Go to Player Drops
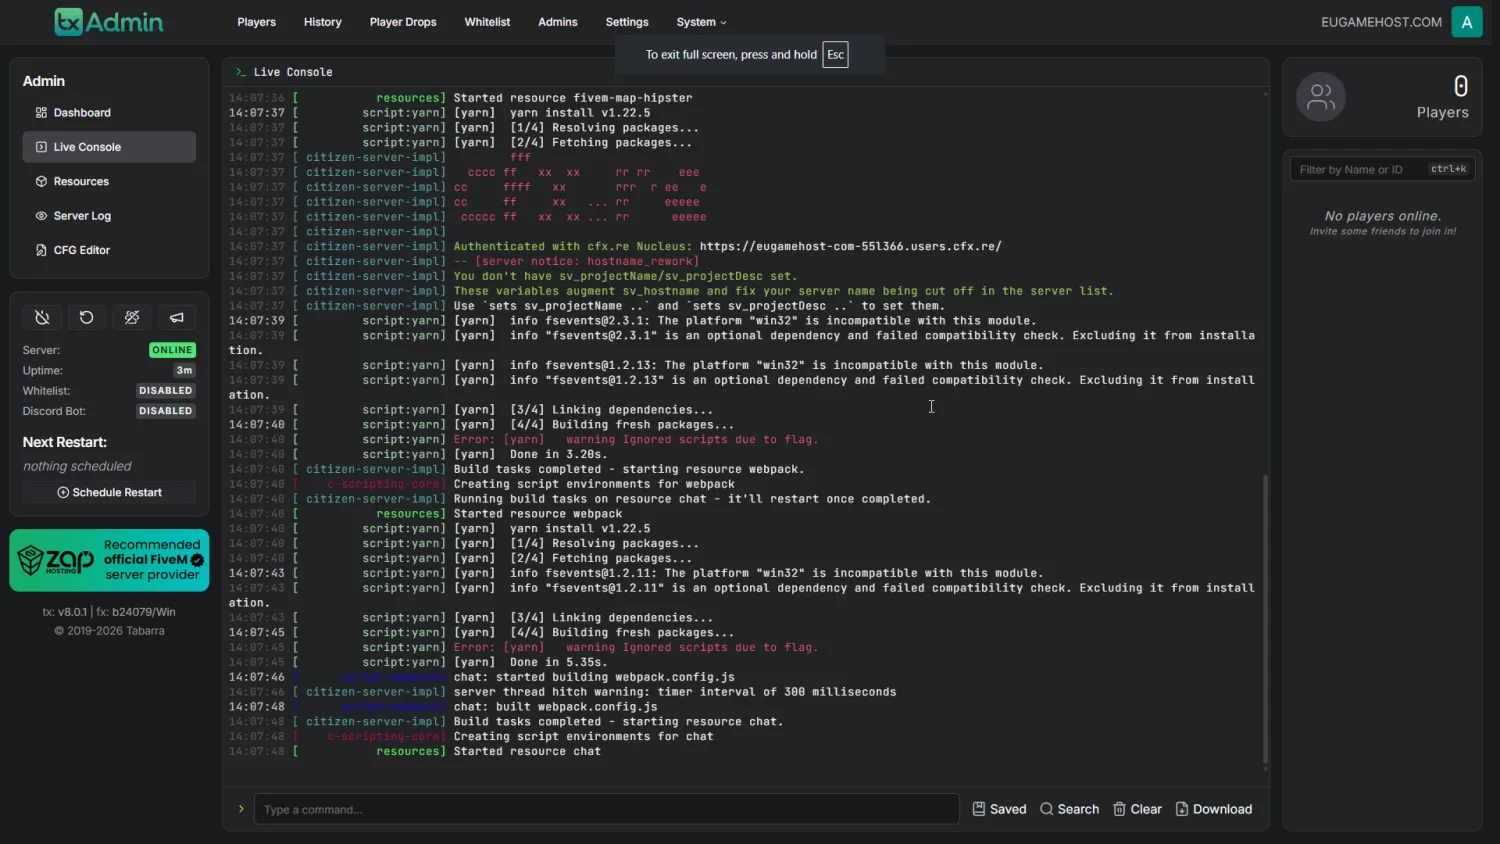Image resolution: width=1500 pixels, height=844 pixels. click(x=403, y=22)
